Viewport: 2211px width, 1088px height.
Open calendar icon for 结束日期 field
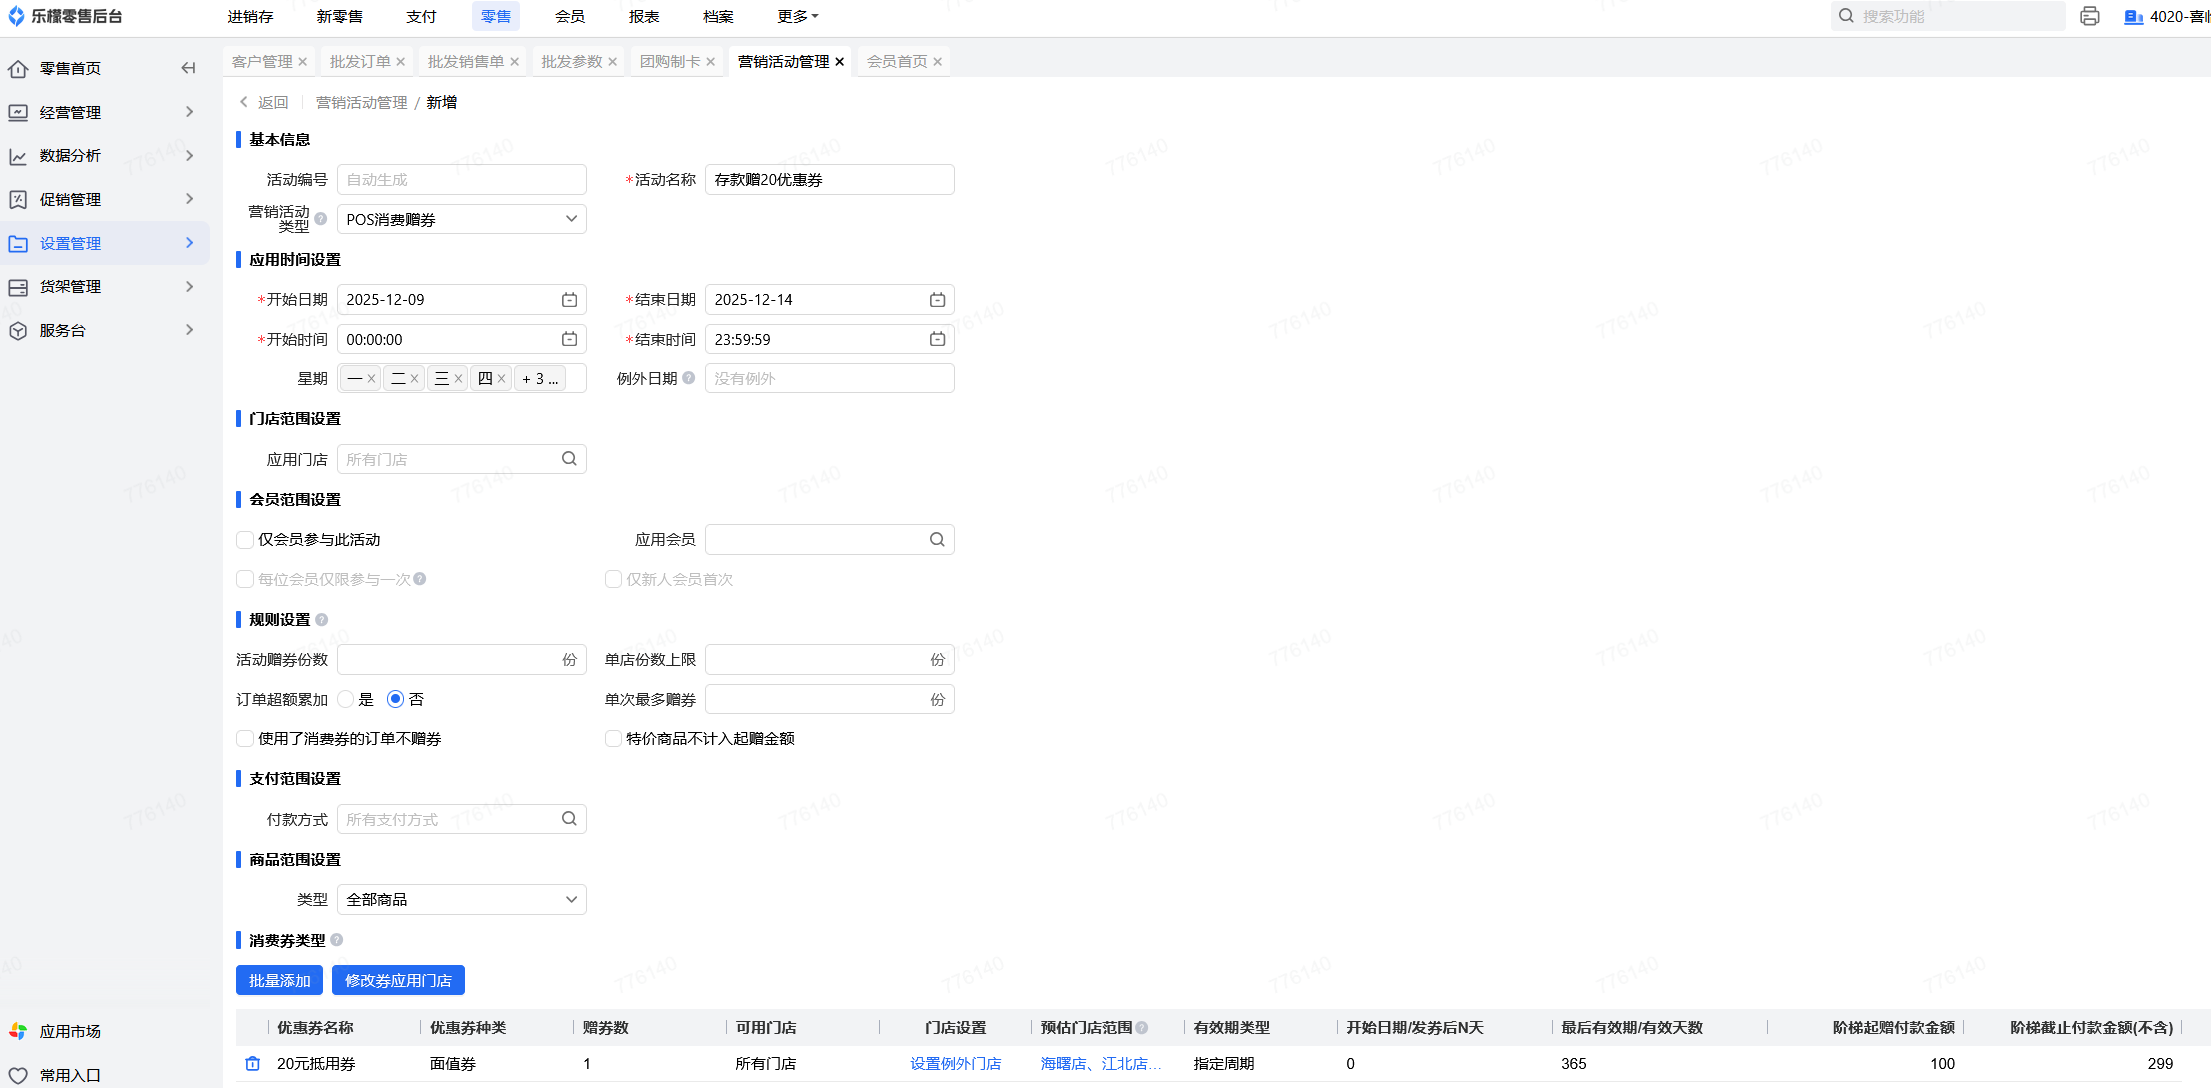[937, 300]
